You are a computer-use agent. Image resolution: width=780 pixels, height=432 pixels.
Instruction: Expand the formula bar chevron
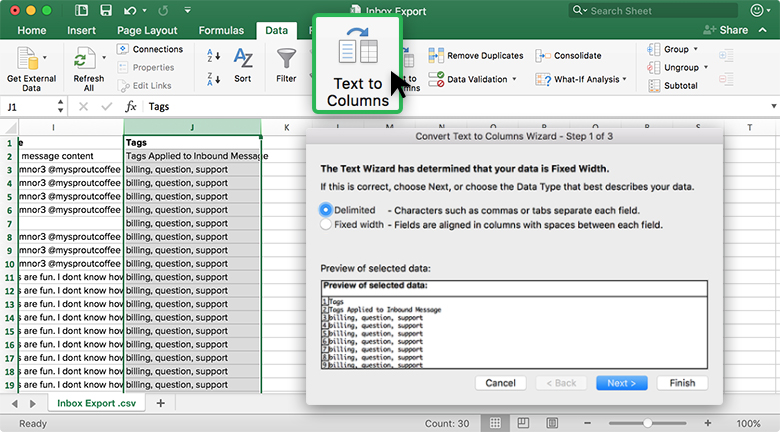(774, 106)
